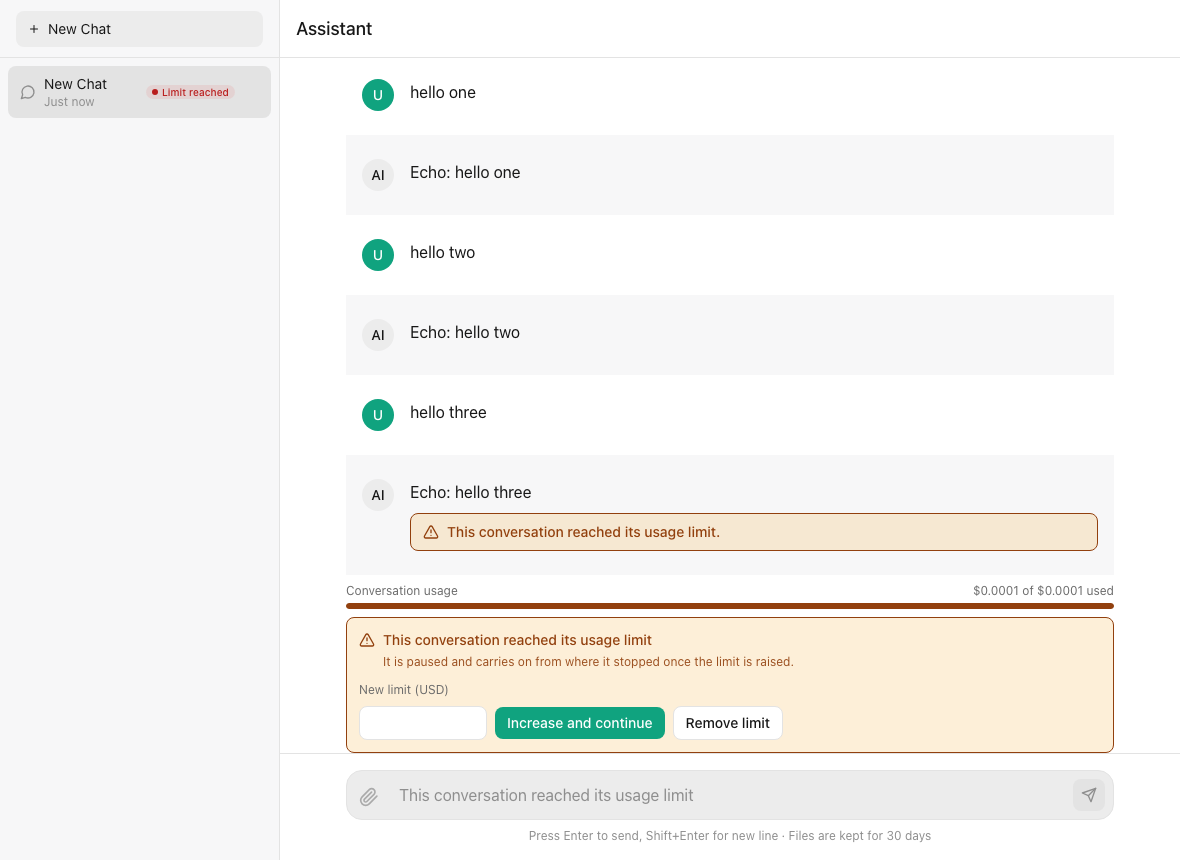Click the chat bubble icon in sidebar
Screen dimensions: 1180x860
click(x=28, y=93)
